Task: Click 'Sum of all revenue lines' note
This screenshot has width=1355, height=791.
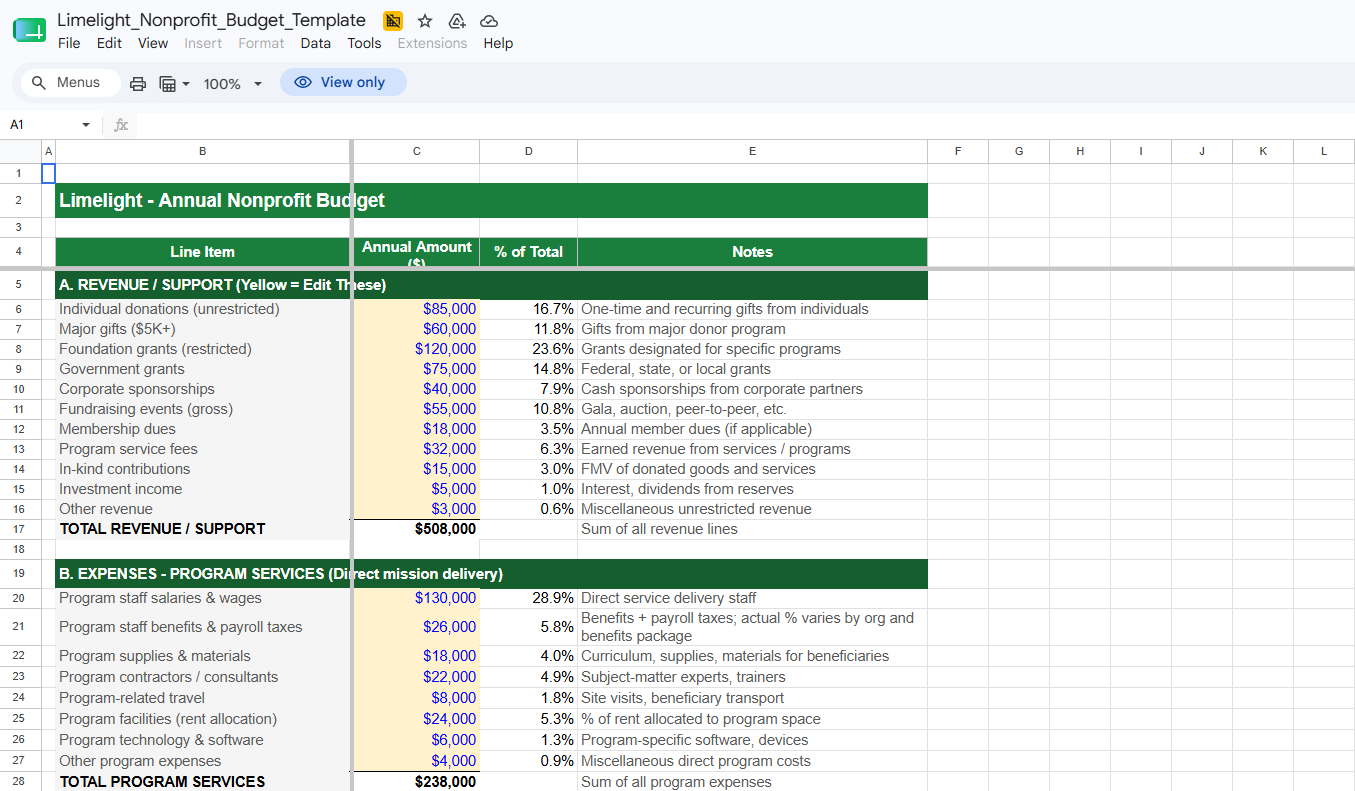Action: coord(752,529)
